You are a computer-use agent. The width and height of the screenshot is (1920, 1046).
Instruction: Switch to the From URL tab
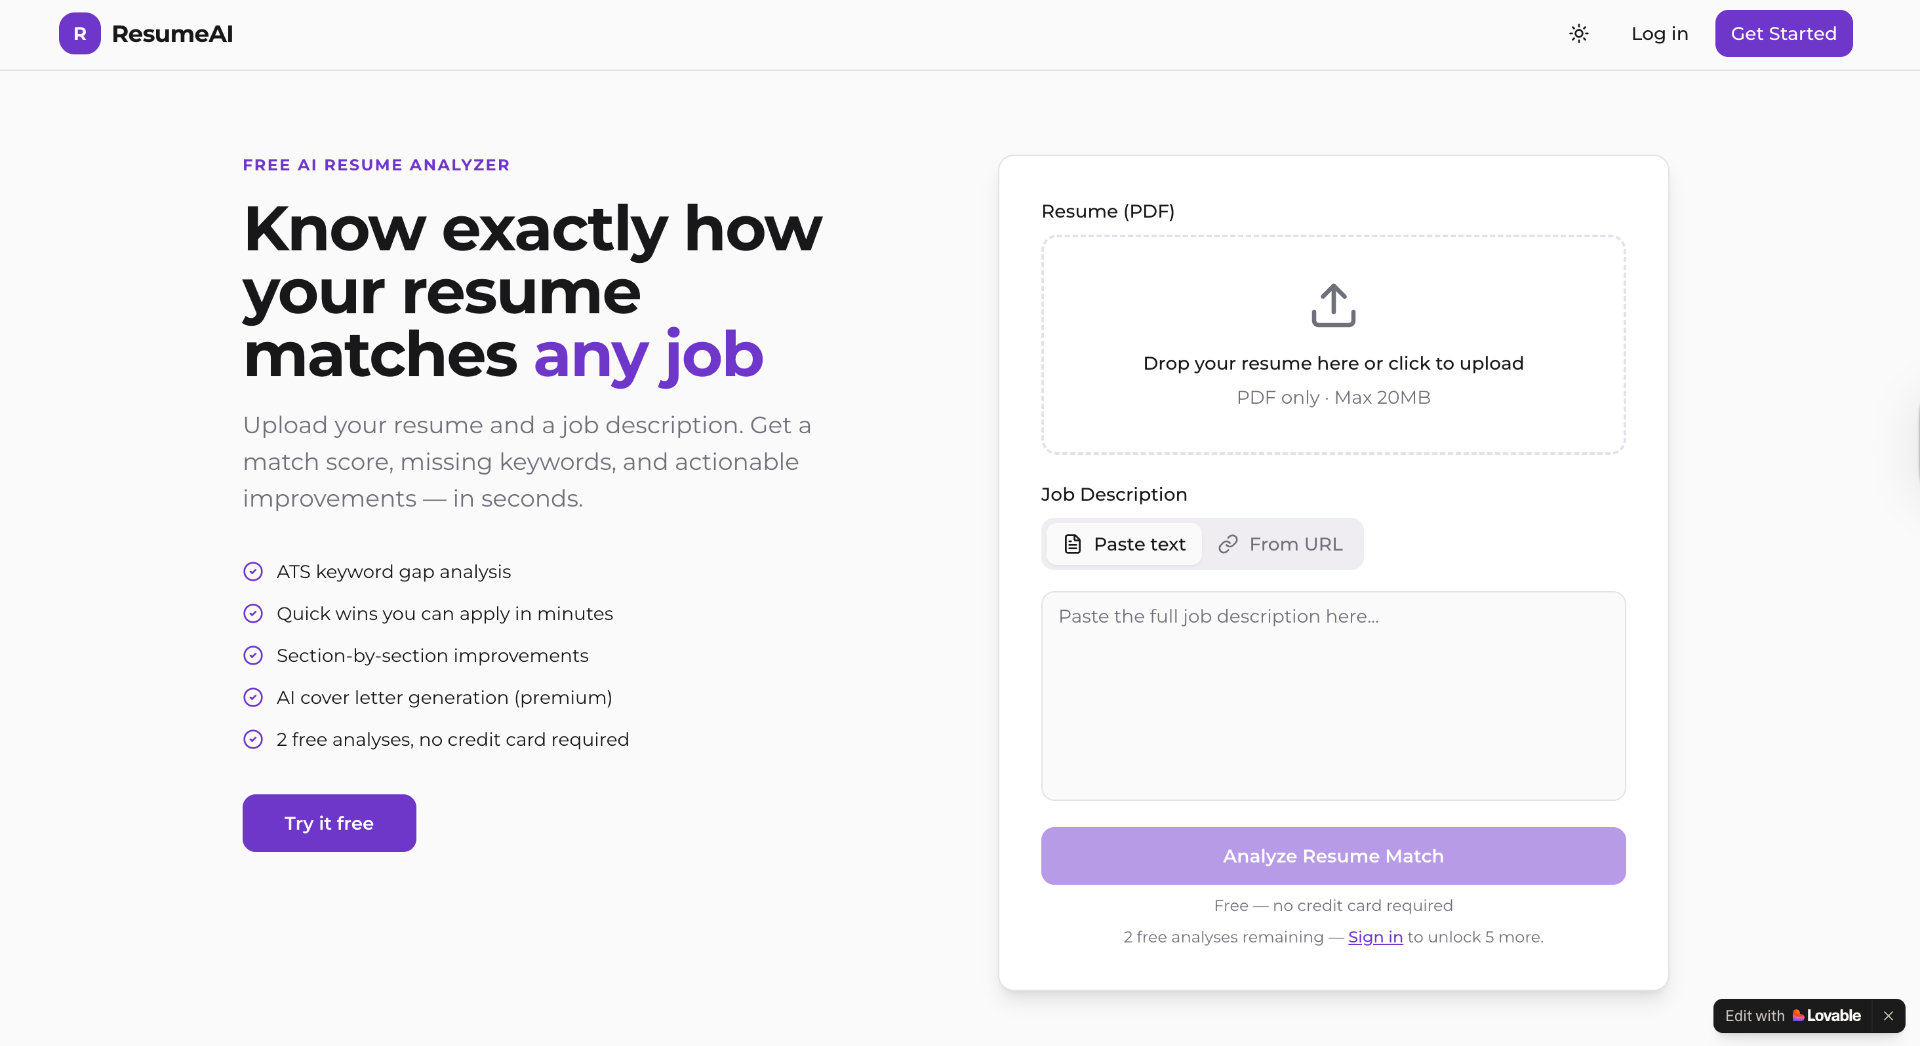click(1281, 544)
